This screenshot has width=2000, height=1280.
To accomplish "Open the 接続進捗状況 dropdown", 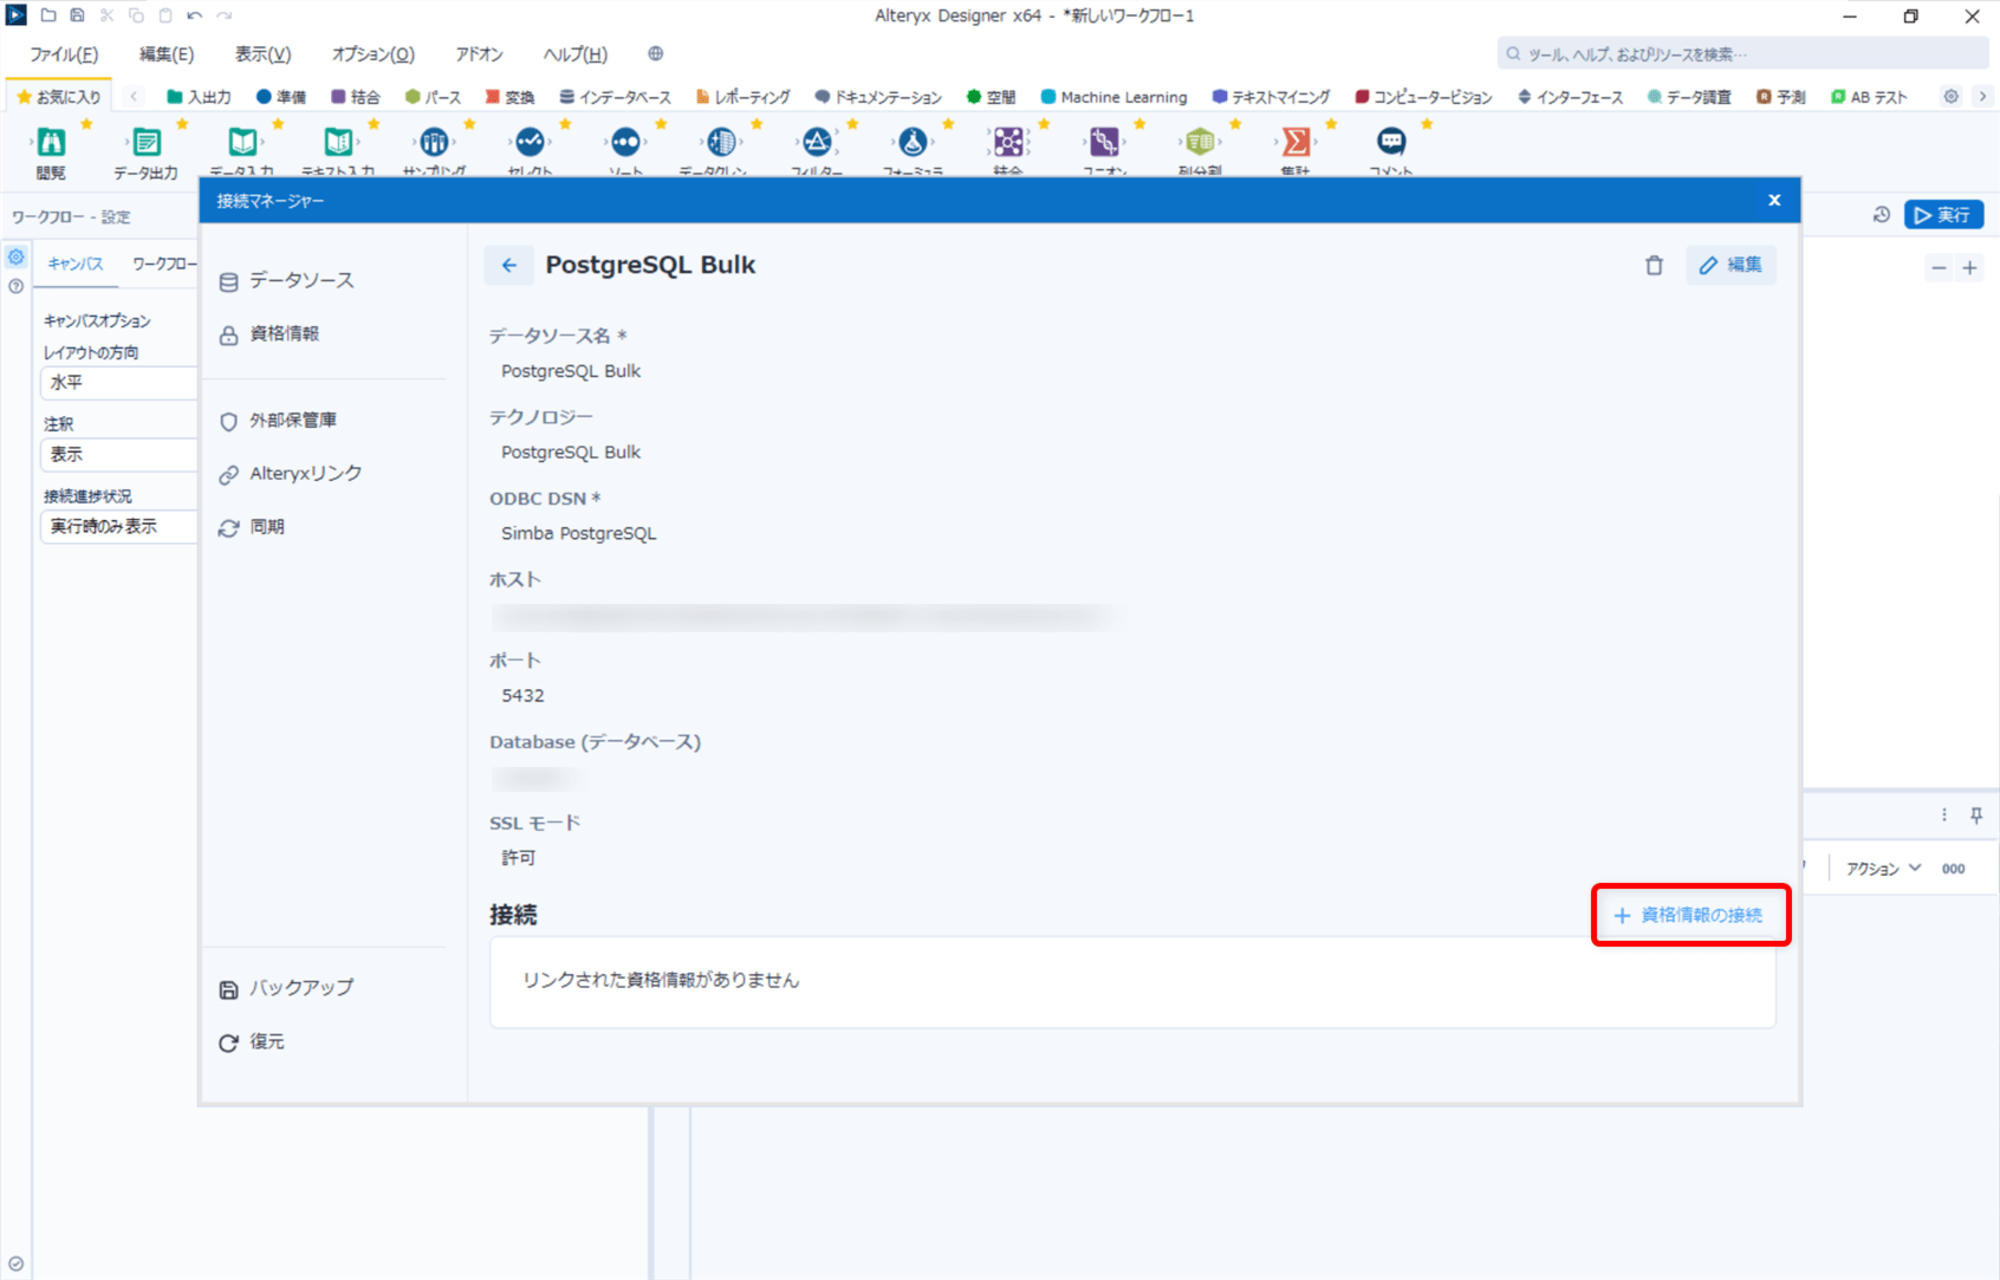I will 119,526.
